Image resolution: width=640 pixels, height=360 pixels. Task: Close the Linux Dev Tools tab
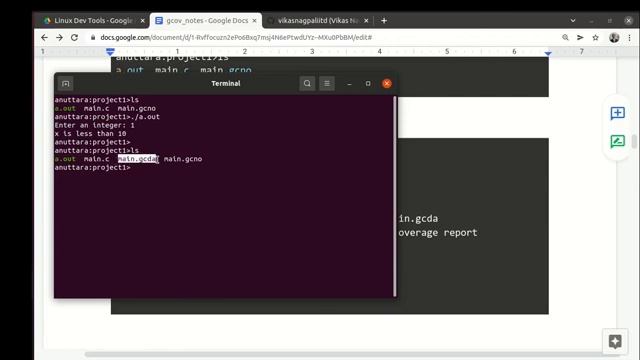(x=142, y=20)
